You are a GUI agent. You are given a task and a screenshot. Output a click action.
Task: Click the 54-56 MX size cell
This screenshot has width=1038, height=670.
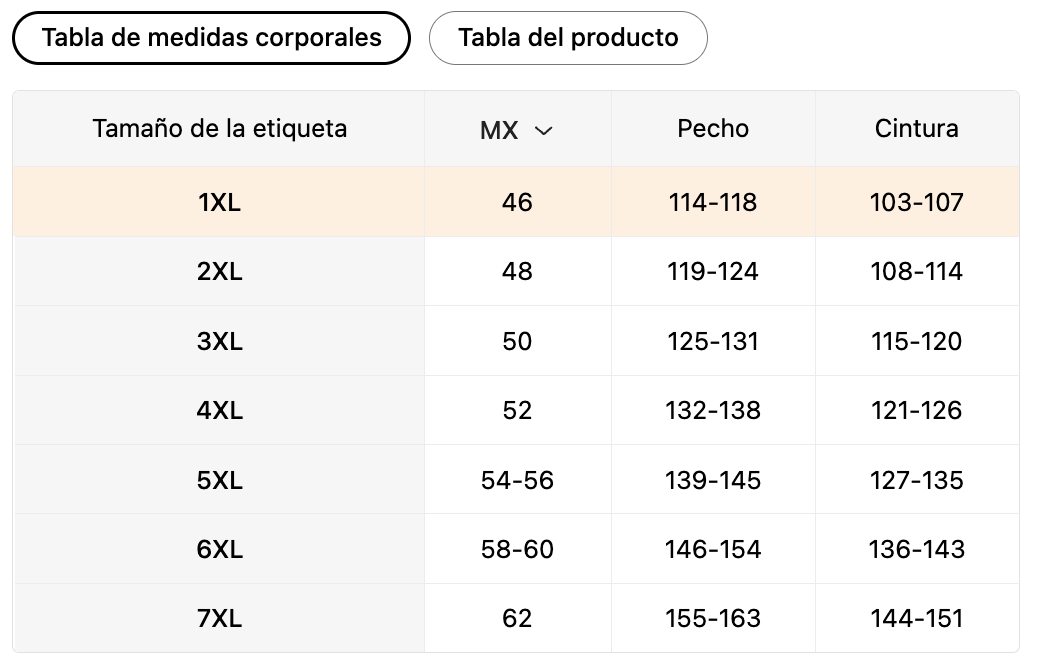coord(517,479)
